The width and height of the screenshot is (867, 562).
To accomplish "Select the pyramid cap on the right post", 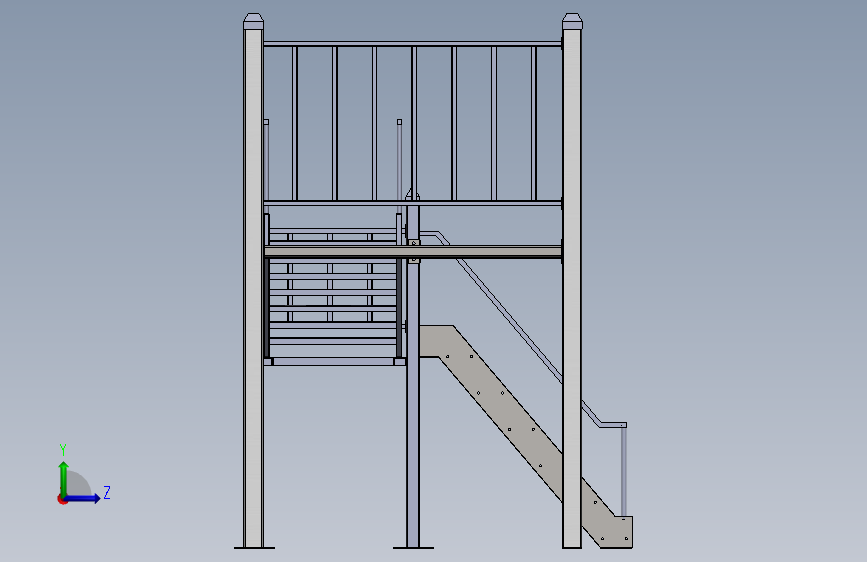I will coord(572,21).
